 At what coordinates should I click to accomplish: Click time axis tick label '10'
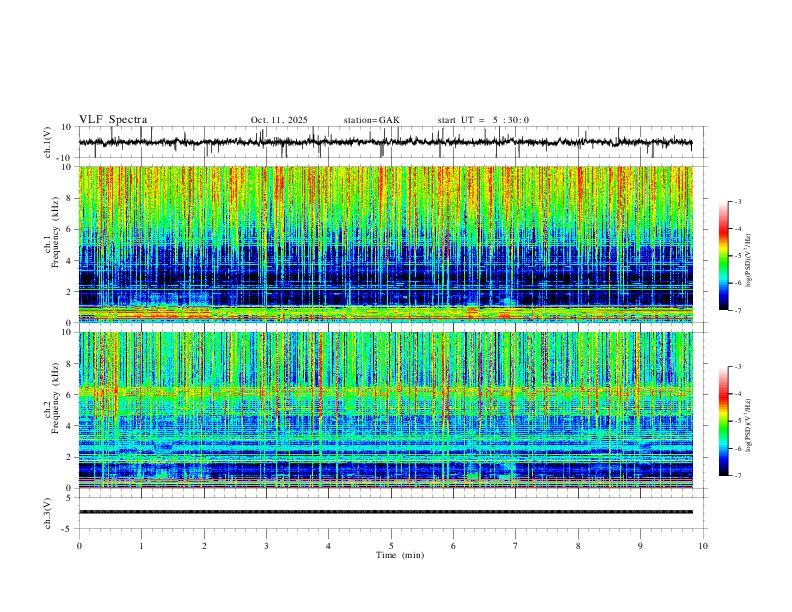[703, 546]
